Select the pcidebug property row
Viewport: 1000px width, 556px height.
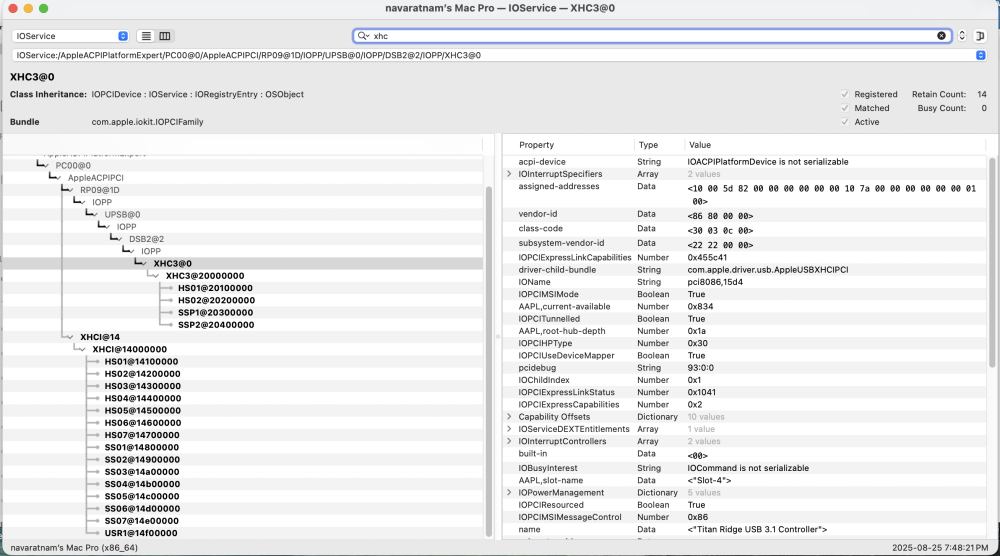point(745,368)
